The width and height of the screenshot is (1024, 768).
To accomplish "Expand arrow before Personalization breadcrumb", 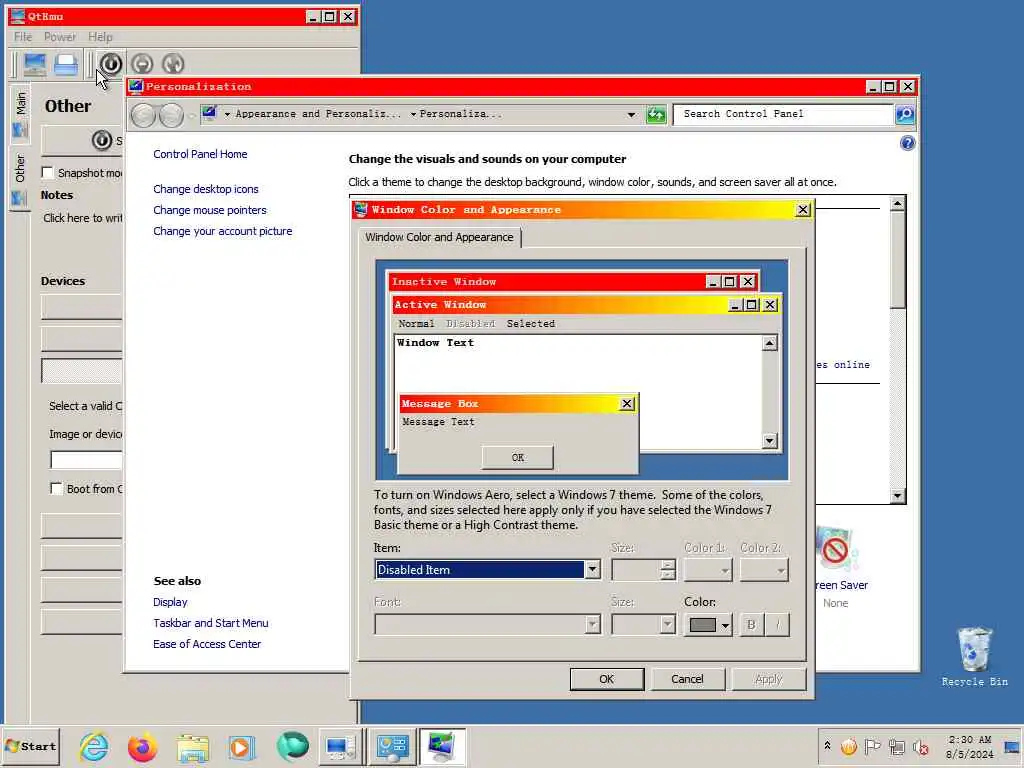I will pyautogui.click(x=413, y=114).
